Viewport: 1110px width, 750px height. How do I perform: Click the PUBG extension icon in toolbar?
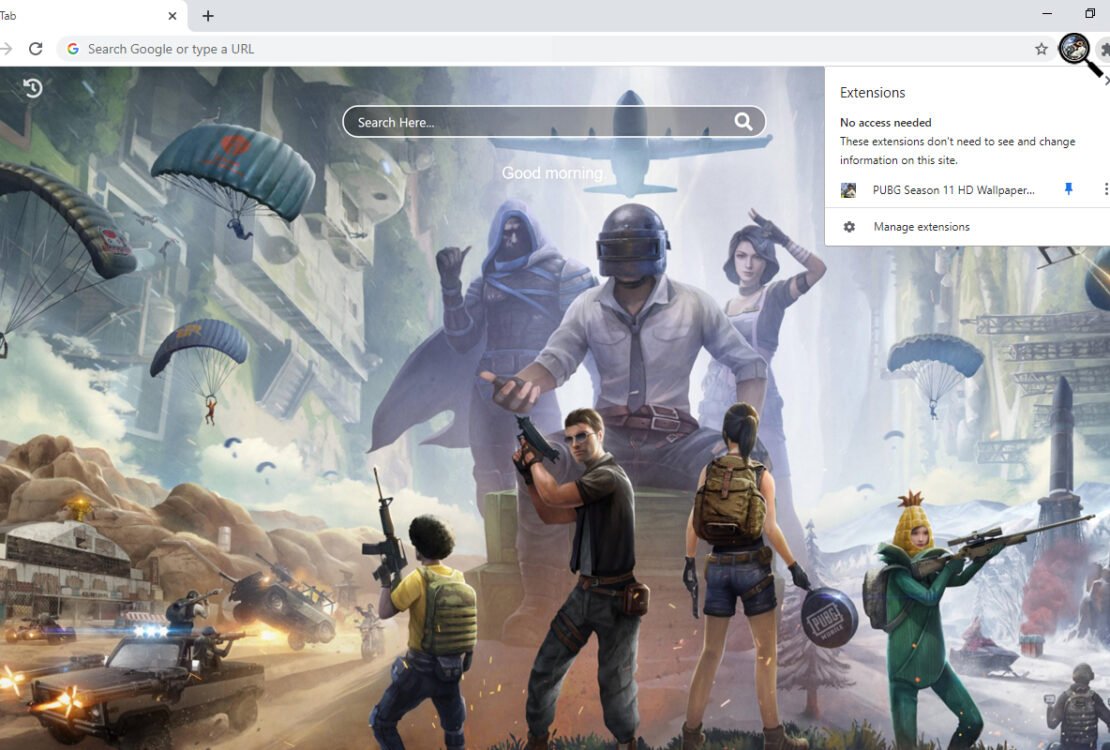[x=1074, y=48]
